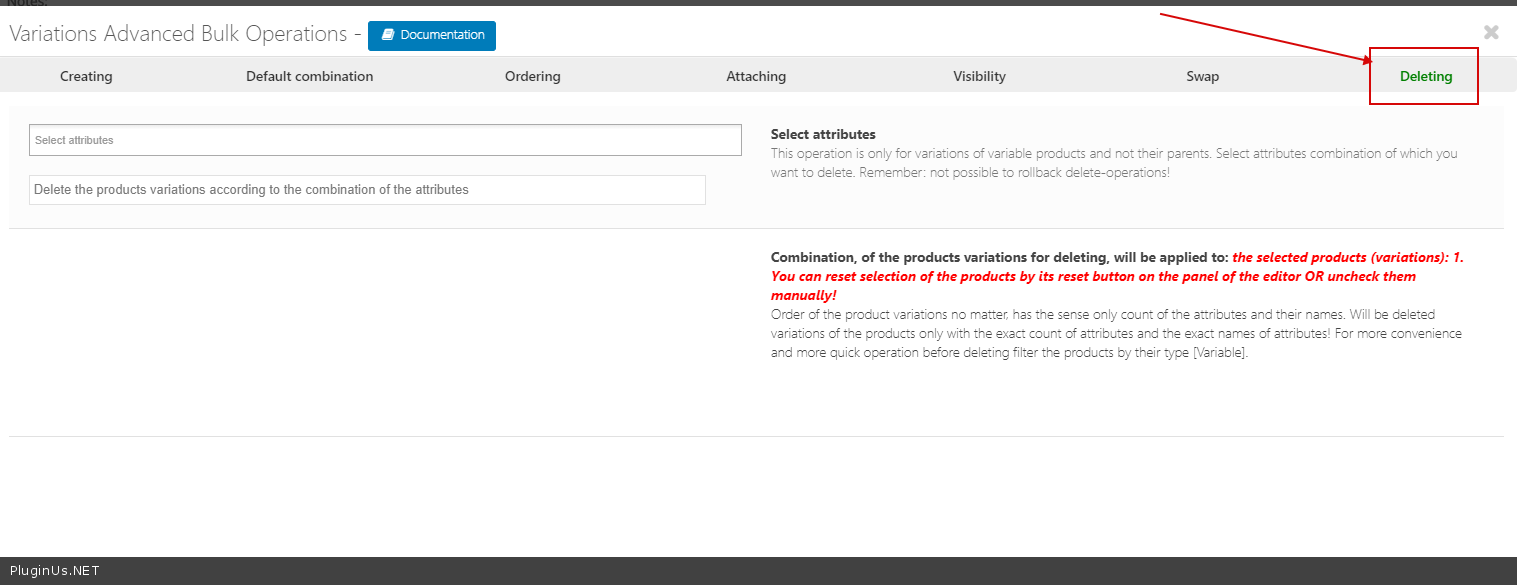Click the book icon beside Documentation
The image size is (1517, 585).
pos(388,35)
